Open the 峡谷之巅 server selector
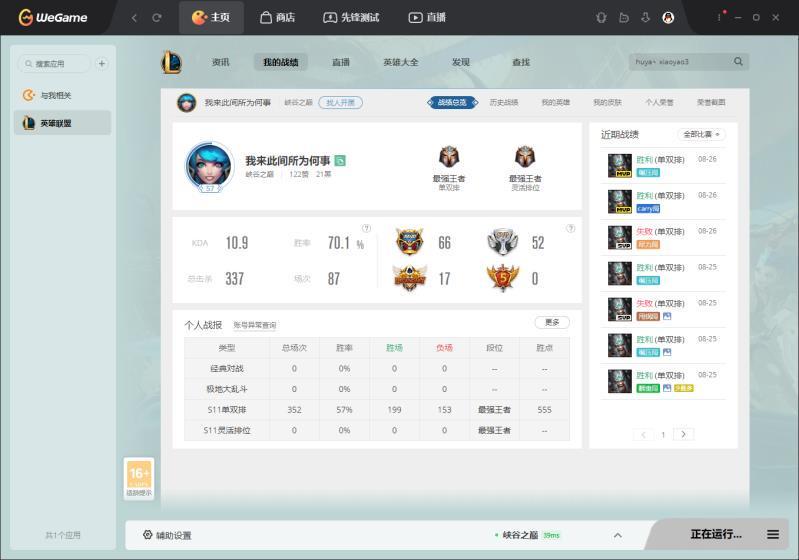The height and width of the screenshot is (560, 799). click(526, 535)
